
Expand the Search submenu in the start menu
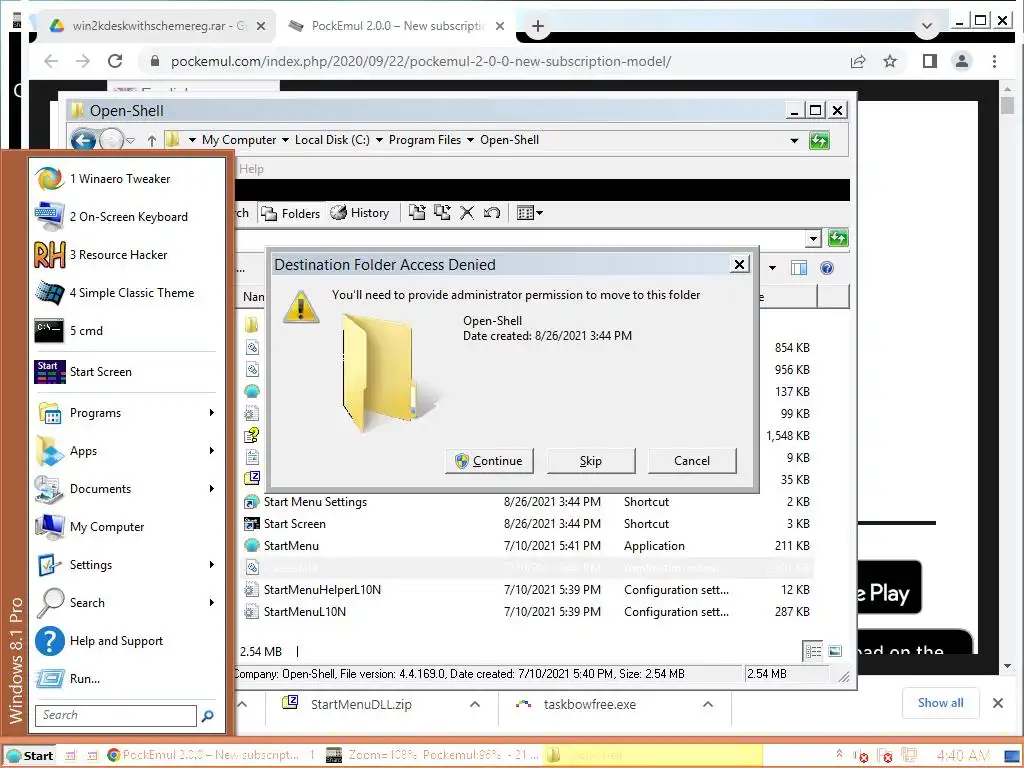212,603
